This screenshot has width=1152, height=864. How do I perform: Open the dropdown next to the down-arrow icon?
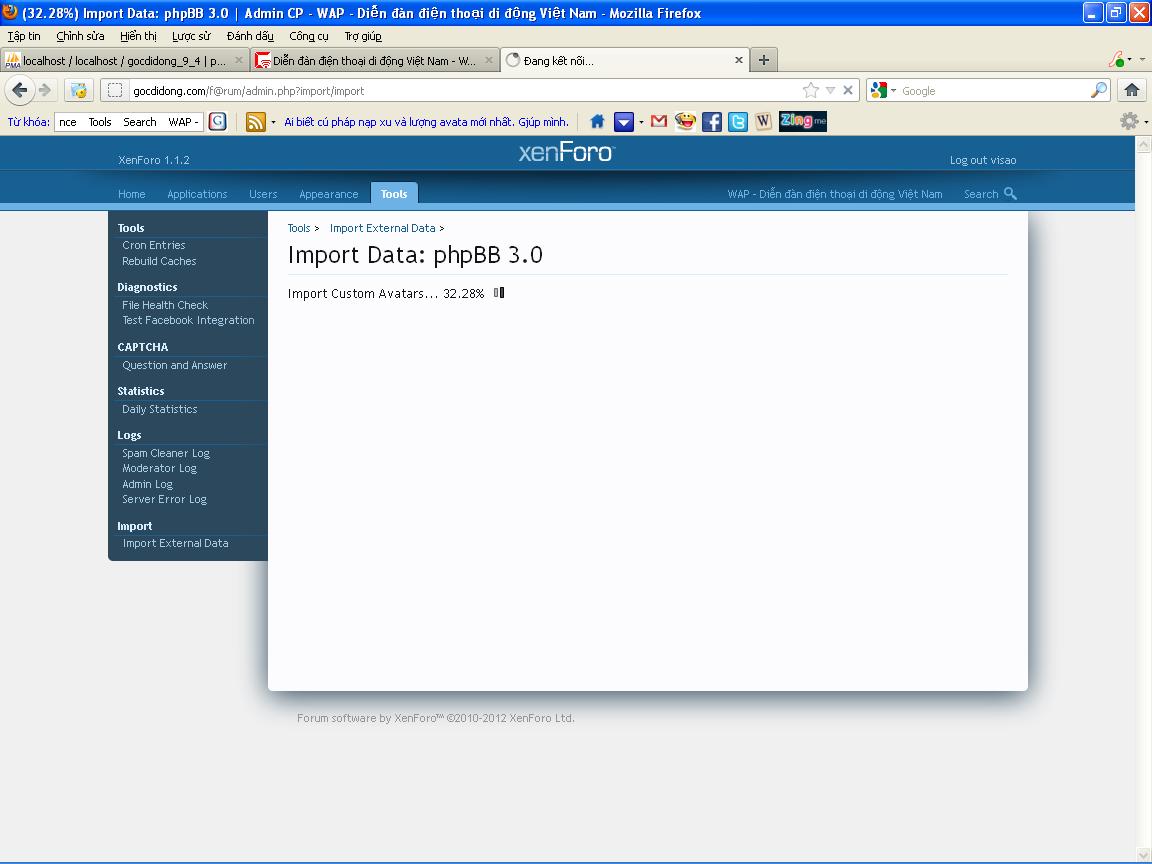click(x=641, y=122)
